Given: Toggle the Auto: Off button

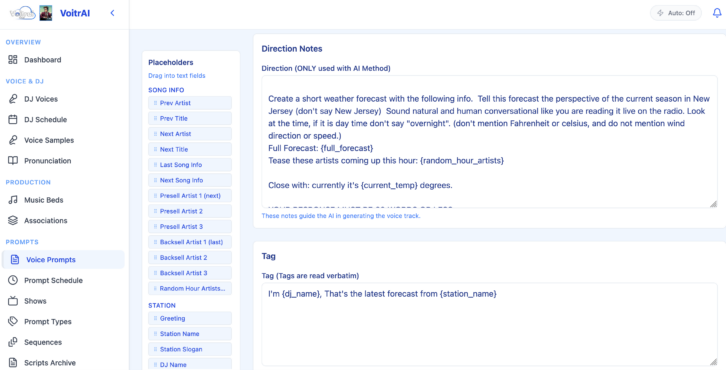Looking at the screenshot, I should (676, 13).
